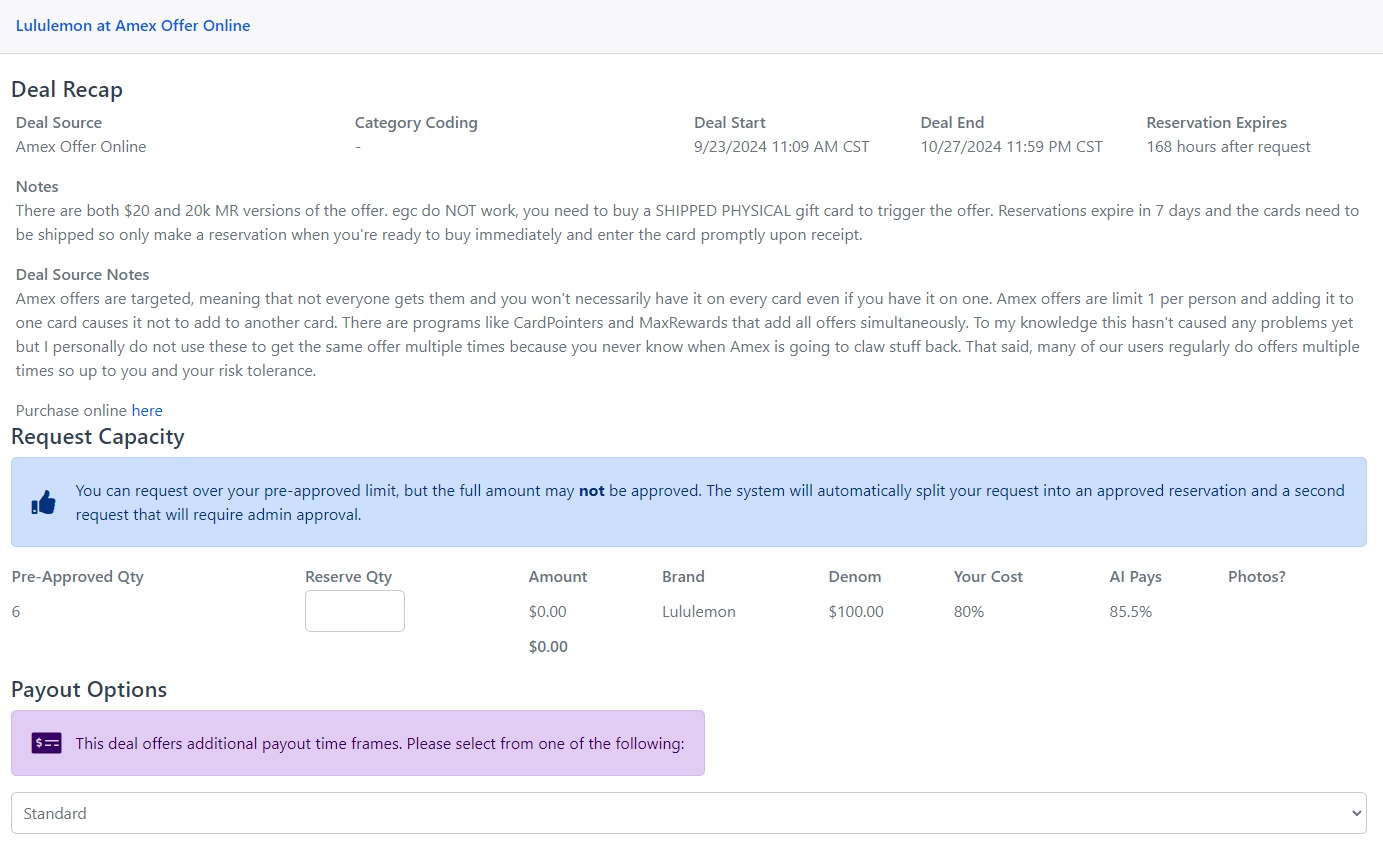Click the Request Capacity section heading
The width and height of the screenshot is (1383, 857).
[97, 436]
